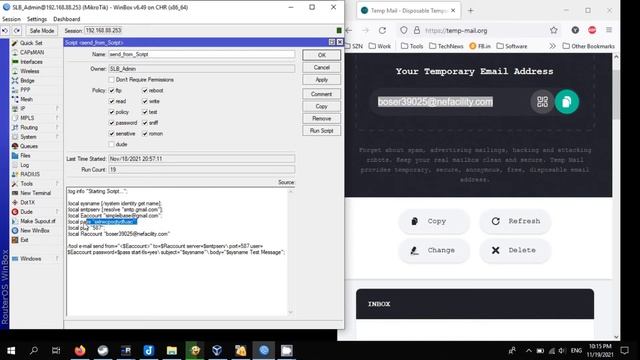The height and width of the screenshot is (360, 640).
Task: Click Remove button in script dialog
Action: (x=322, y=118)
